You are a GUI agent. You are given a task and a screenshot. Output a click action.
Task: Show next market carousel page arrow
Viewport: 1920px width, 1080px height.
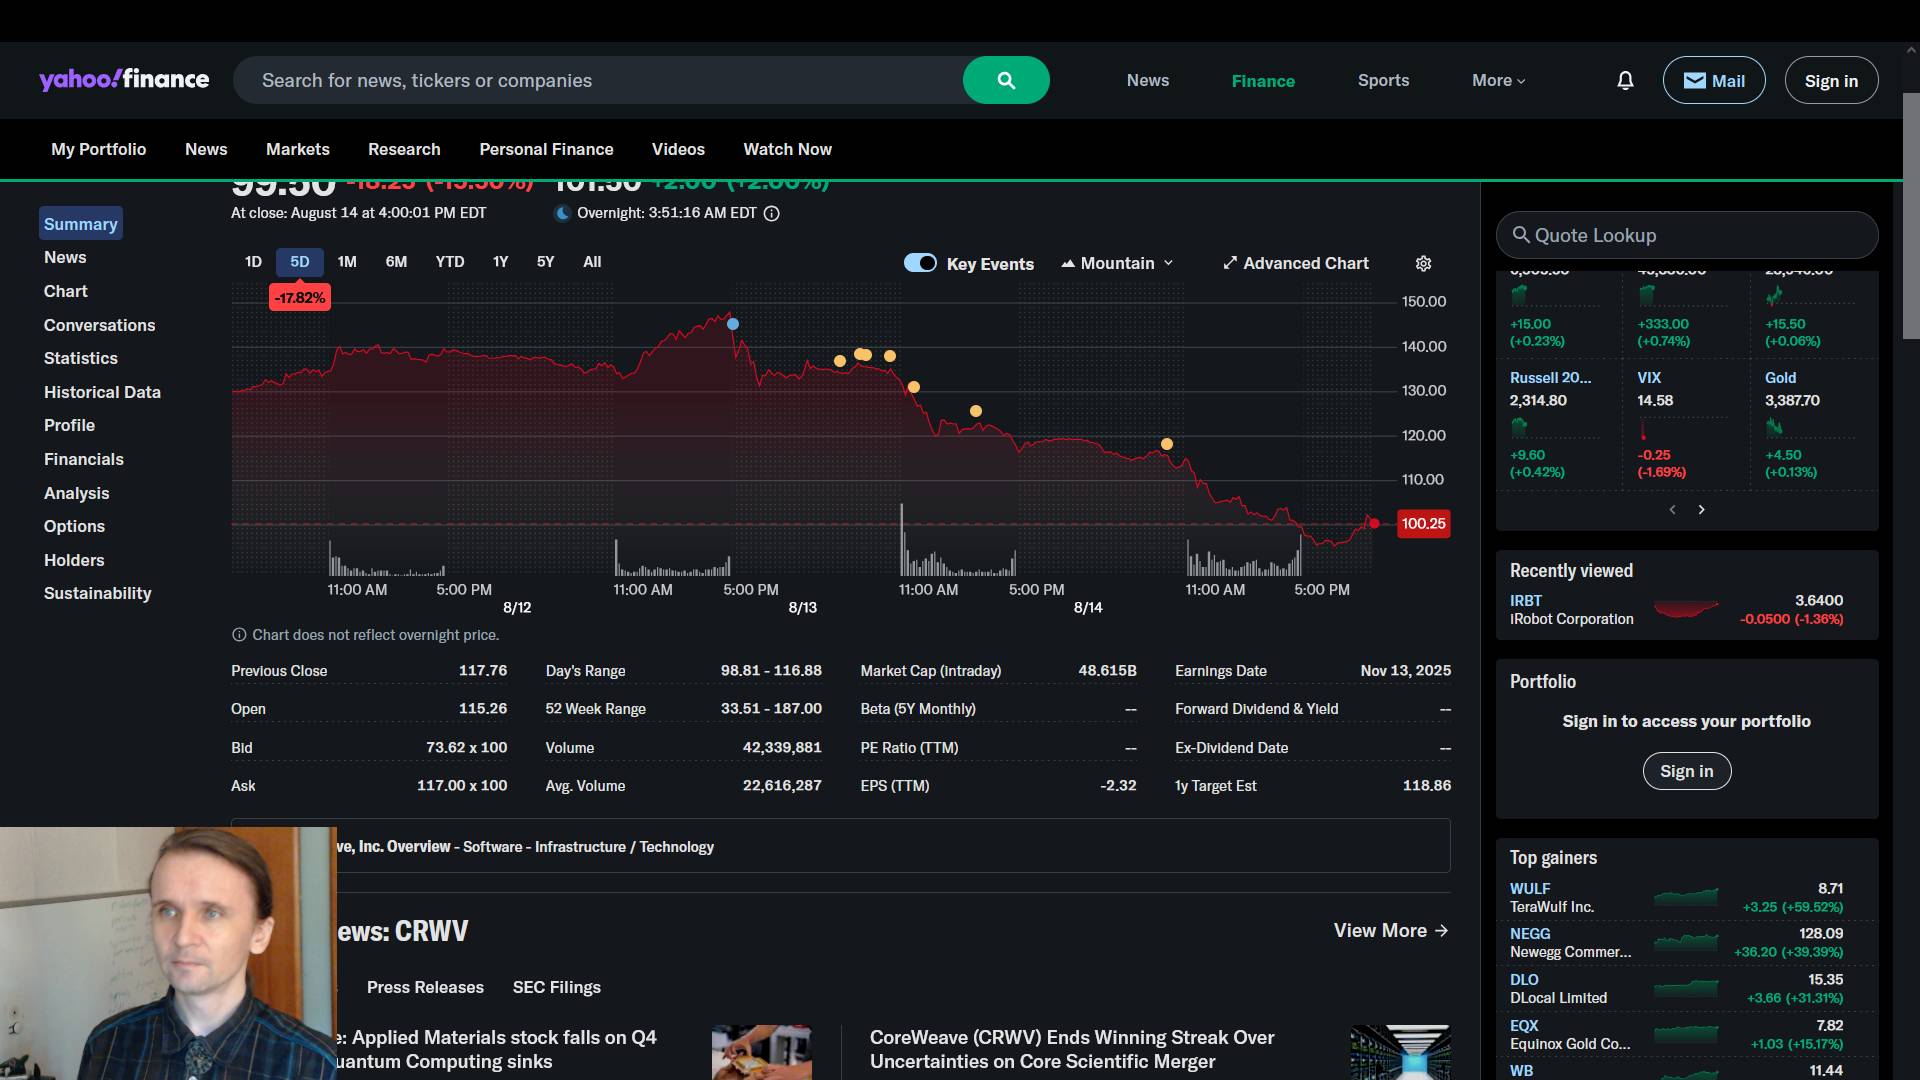click(x=1701, y=510)
